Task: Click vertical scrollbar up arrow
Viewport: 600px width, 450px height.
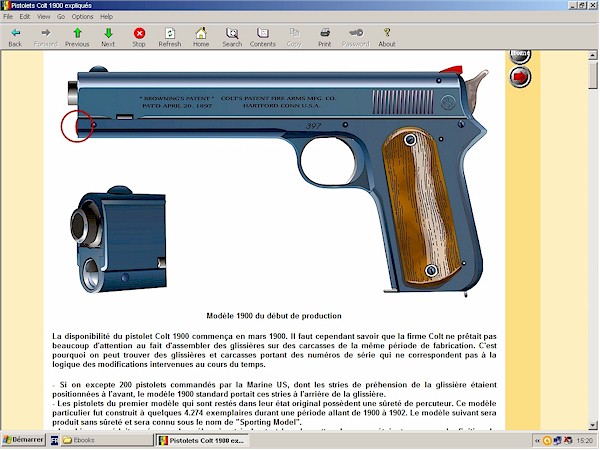Action: [593, 55]
